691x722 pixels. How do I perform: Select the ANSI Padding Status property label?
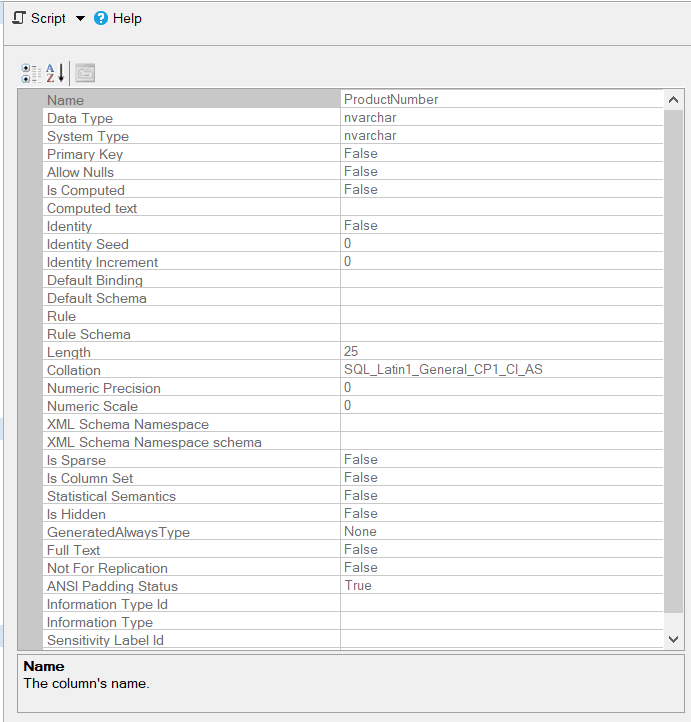pyautogui.click(x=112, y=586)
